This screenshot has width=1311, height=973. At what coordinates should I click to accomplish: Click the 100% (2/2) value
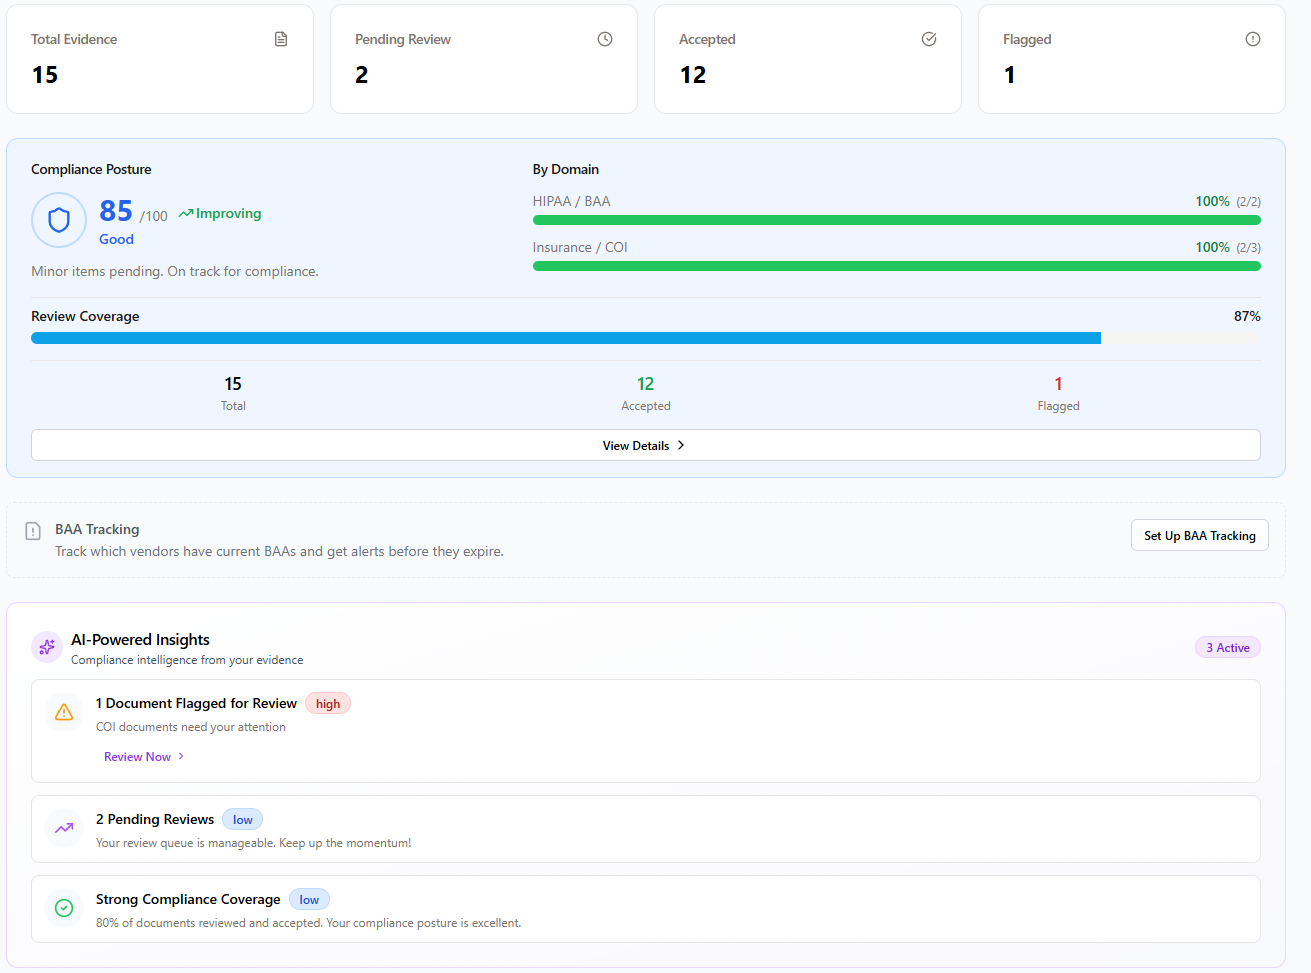point(1228,201)
